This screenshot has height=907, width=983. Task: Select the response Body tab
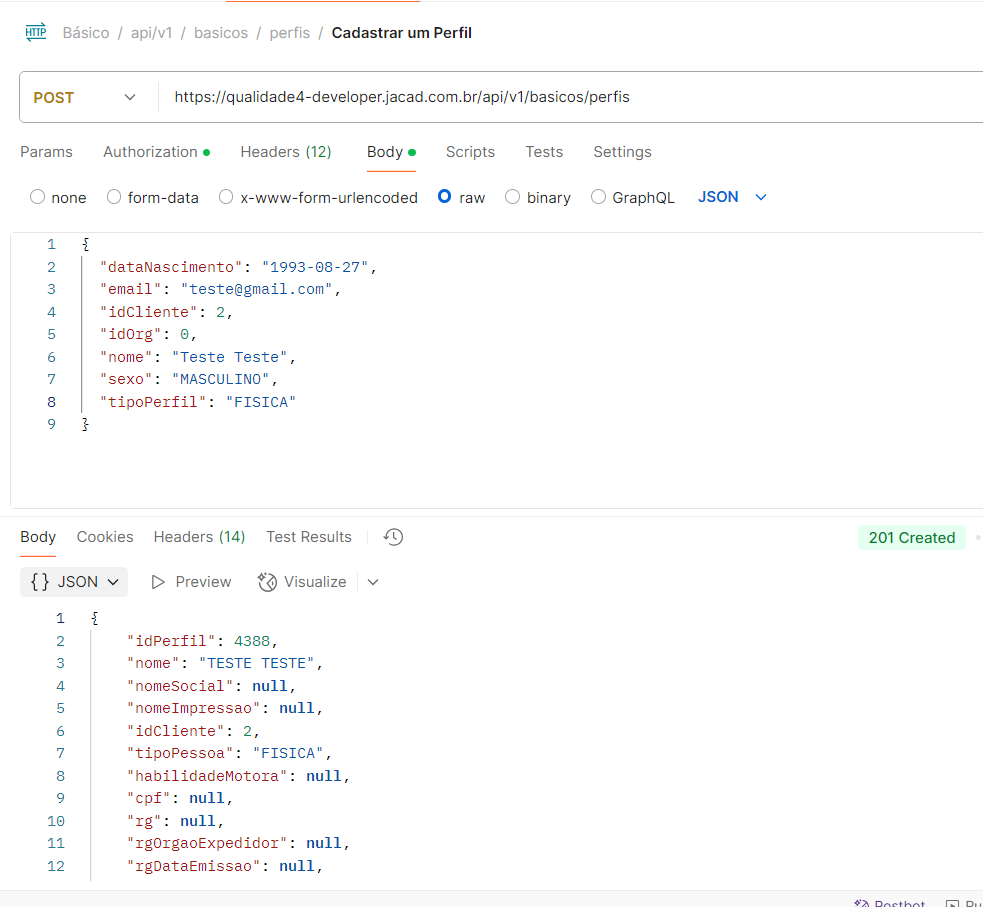[38, 537]
